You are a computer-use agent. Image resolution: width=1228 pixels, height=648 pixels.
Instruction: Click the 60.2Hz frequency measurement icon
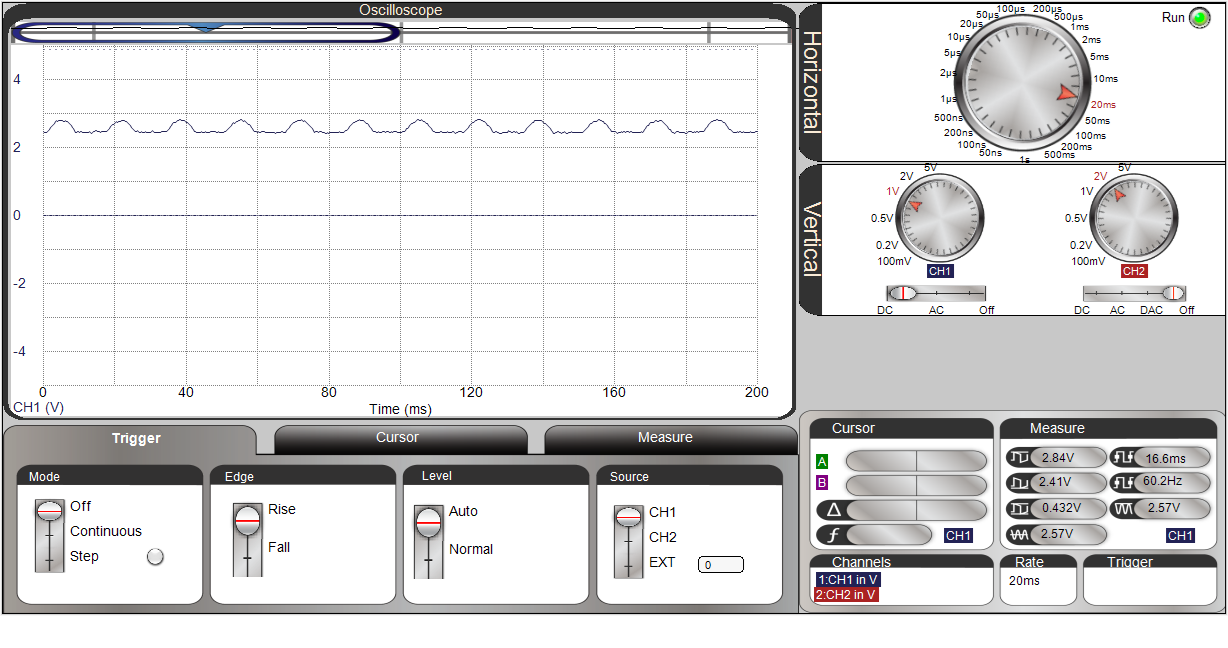click(x=1122, y=483)
